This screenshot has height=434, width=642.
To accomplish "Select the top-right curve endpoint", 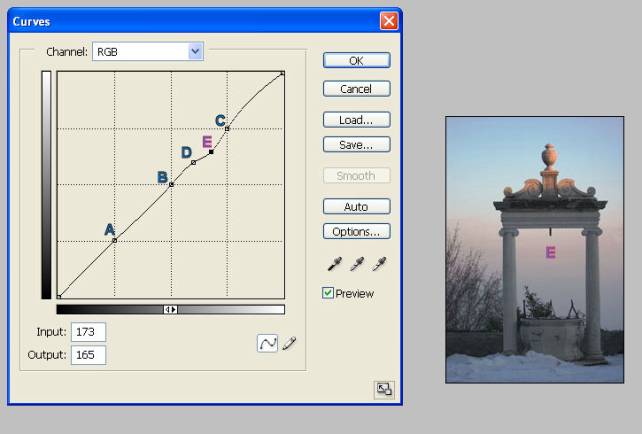I will pyautogui.click(x=282, y=74).
